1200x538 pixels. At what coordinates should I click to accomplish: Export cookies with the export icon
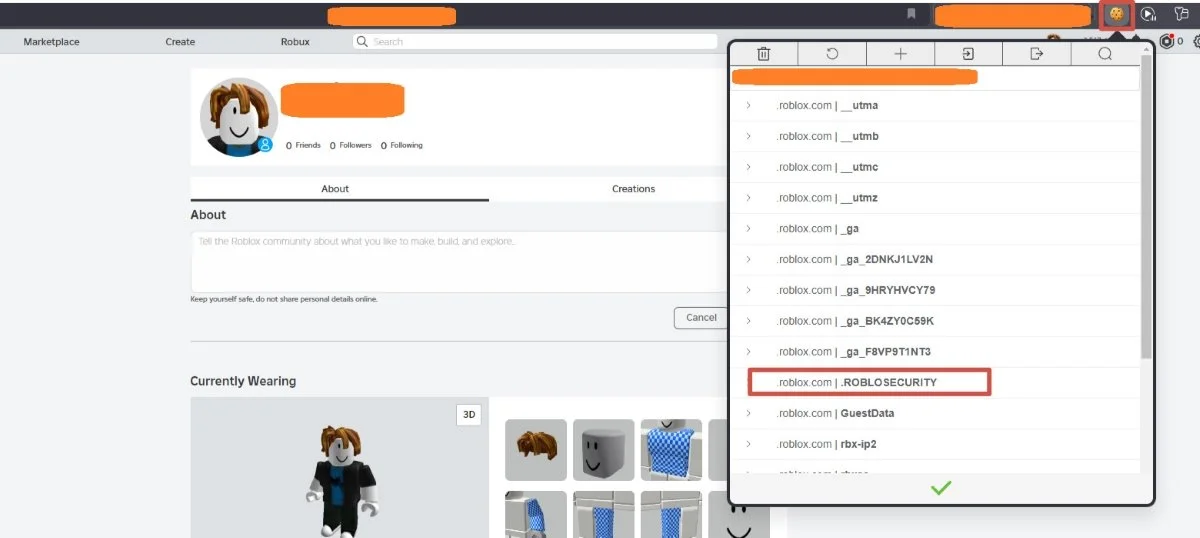[1036, 54]
